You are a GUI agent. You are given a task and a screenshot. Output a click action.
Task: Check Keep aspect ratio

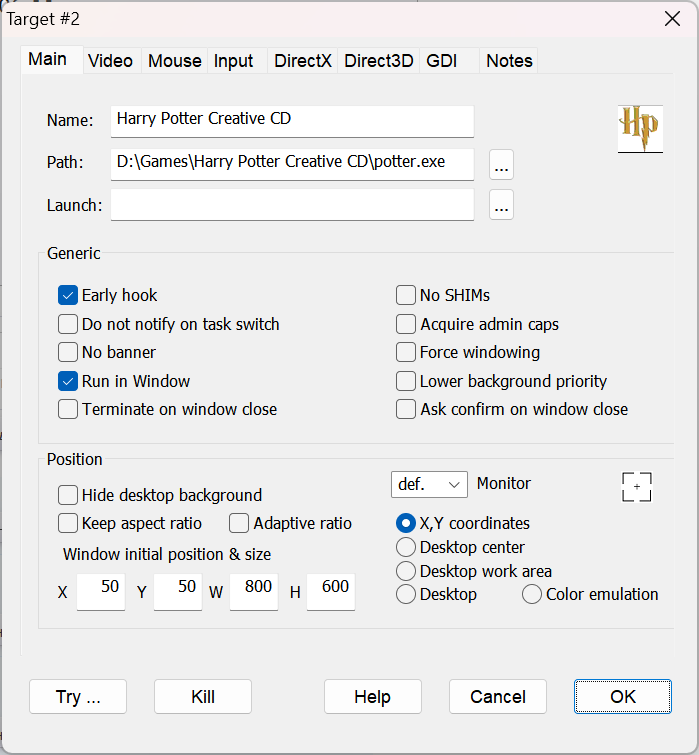point(68,523)
